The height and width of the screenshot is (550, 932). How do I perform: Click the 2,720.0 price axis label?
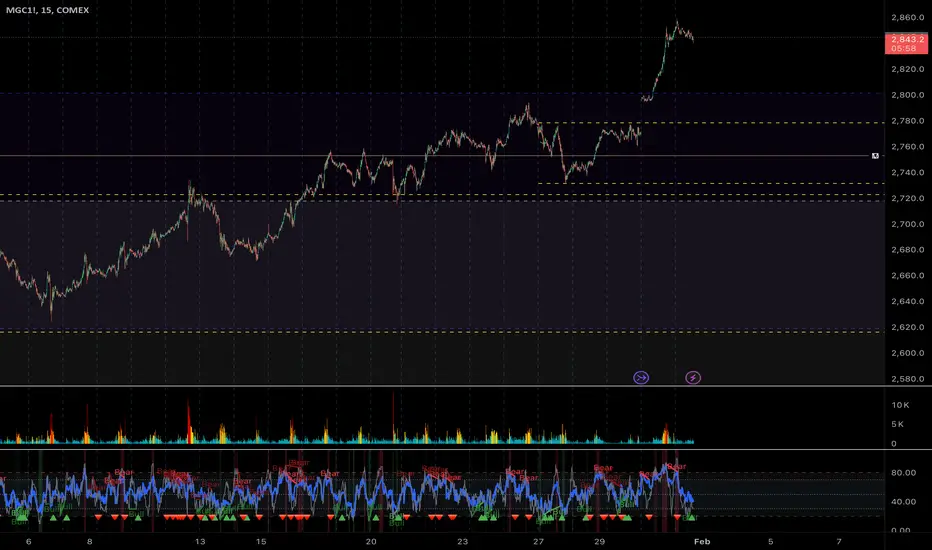908,198
